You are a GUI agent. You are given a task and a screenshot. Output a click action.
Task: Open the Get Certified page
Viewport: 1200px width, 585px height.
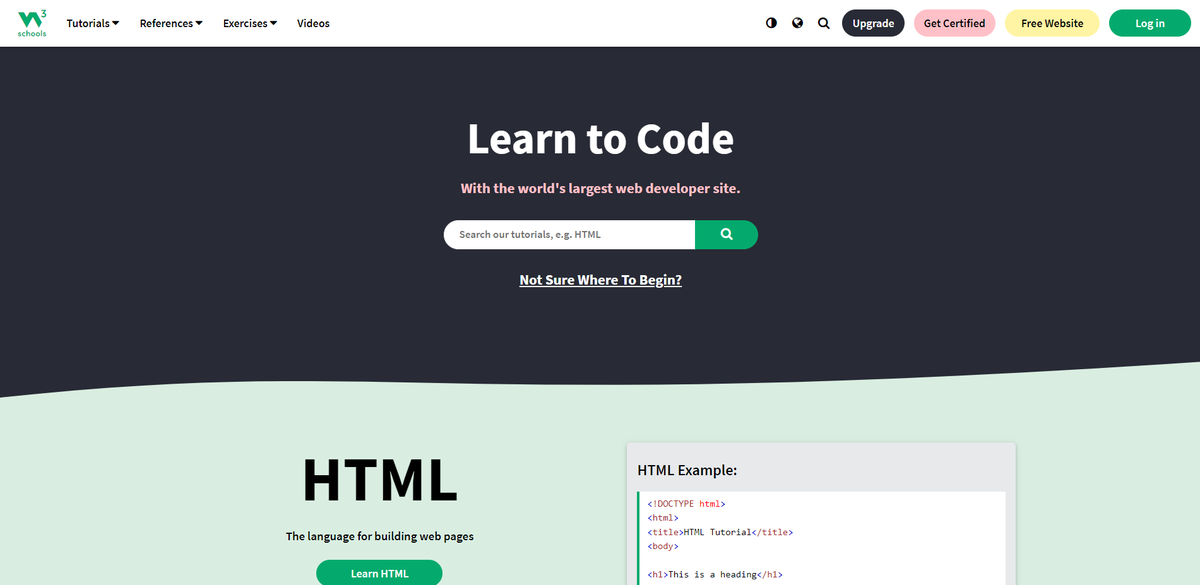(x=954, y=22)
